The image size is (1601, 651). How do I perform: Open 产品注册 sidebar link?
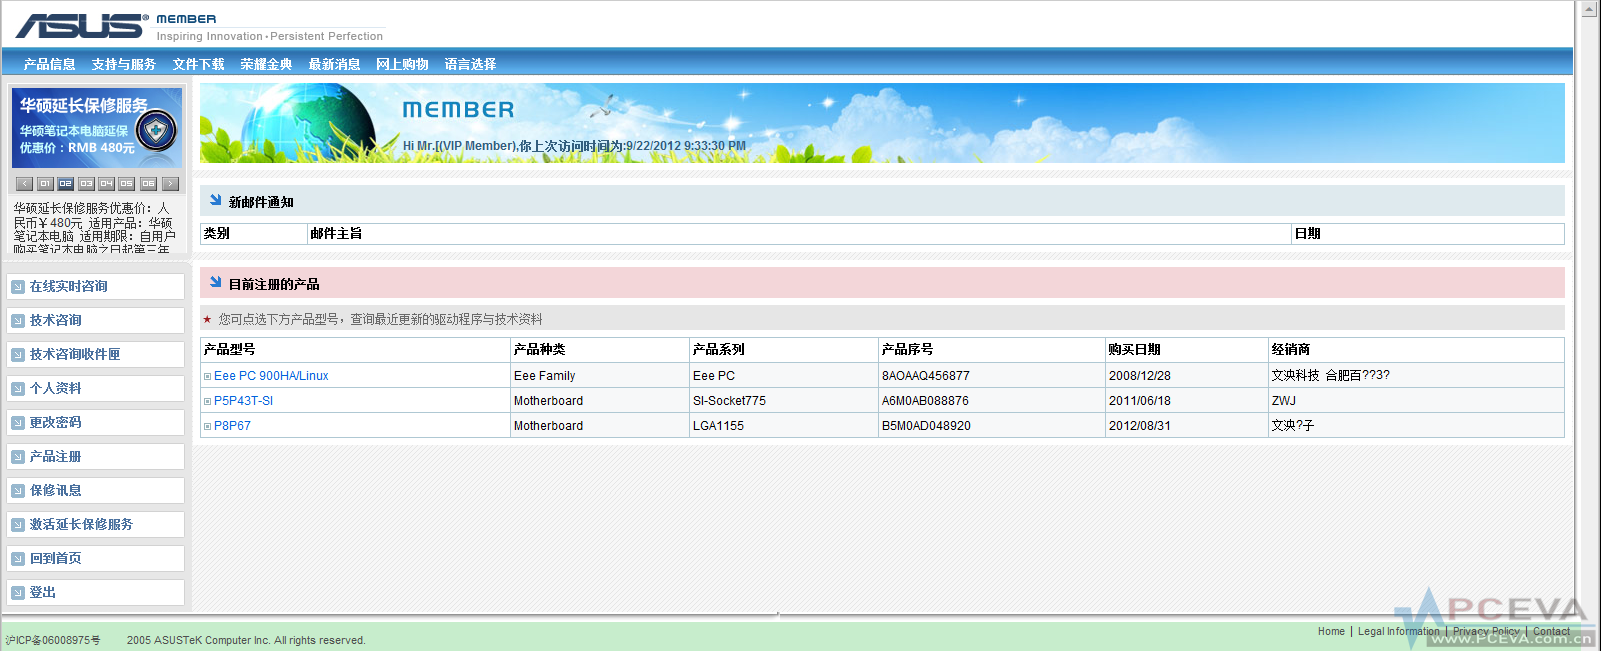coord(56,456)
